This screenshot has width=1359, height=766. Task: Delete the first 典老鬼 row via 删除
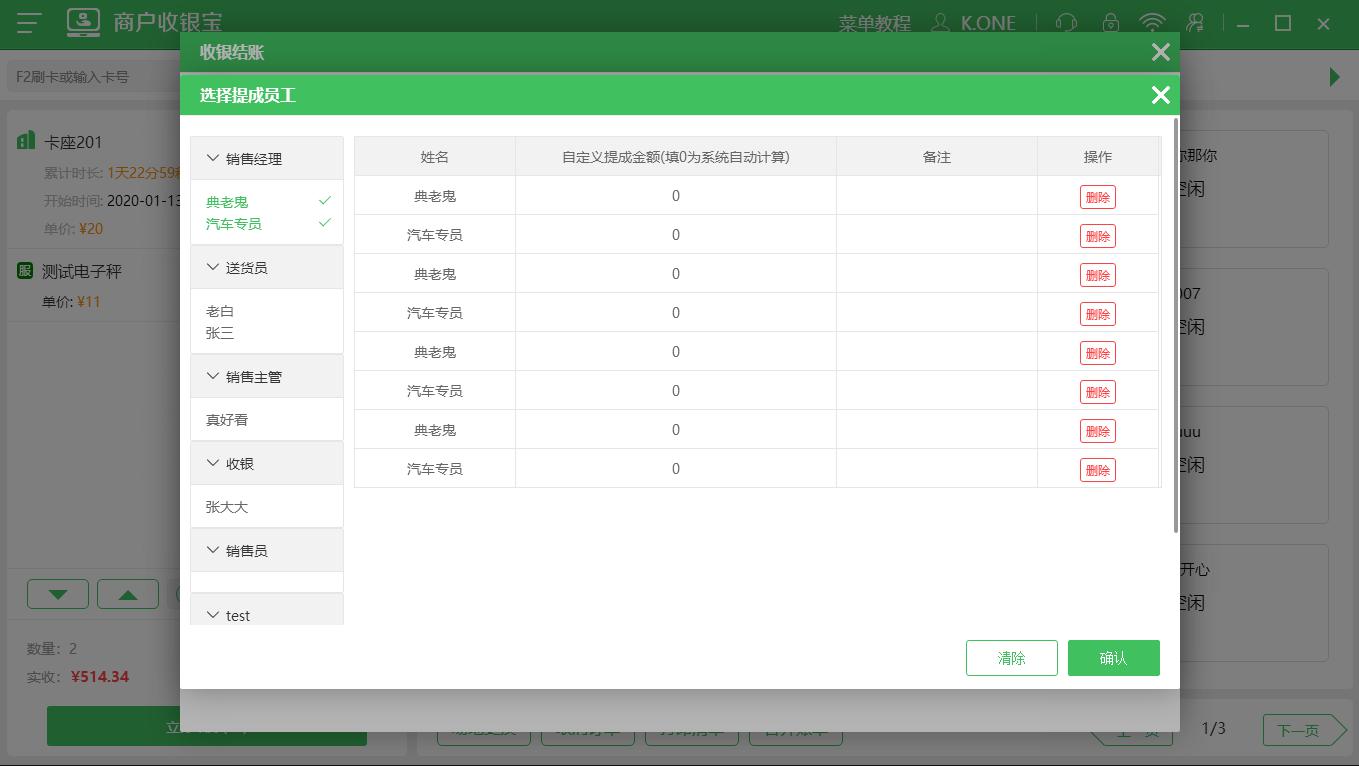coord(1098,196)
